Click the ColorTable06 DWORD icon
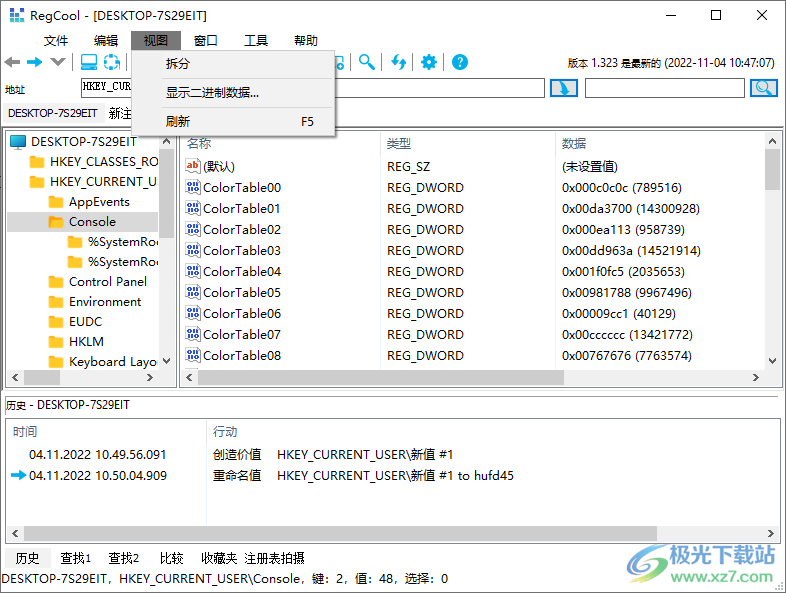786x593 pixels. click(x=192, y=314)
